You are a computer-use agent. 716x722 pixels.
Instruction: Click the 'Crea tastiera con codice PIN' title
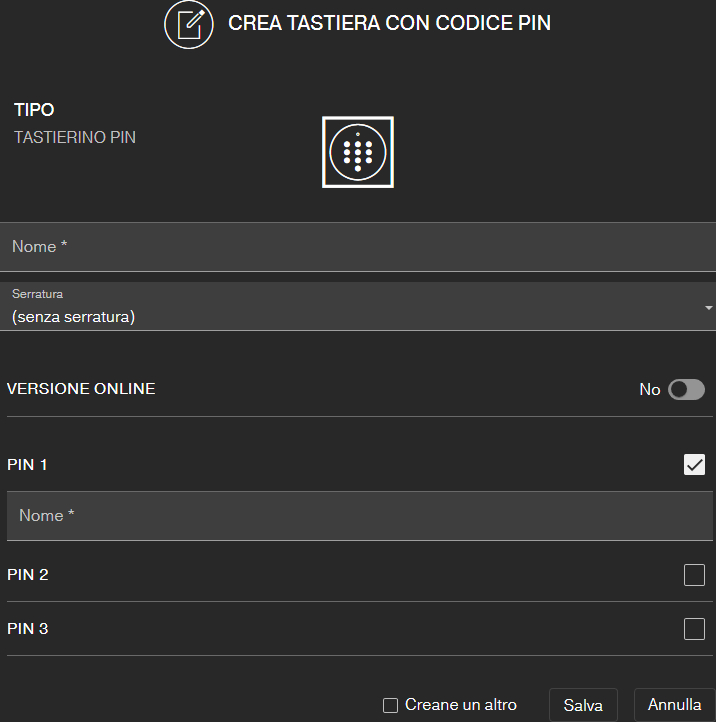point(389,23)
